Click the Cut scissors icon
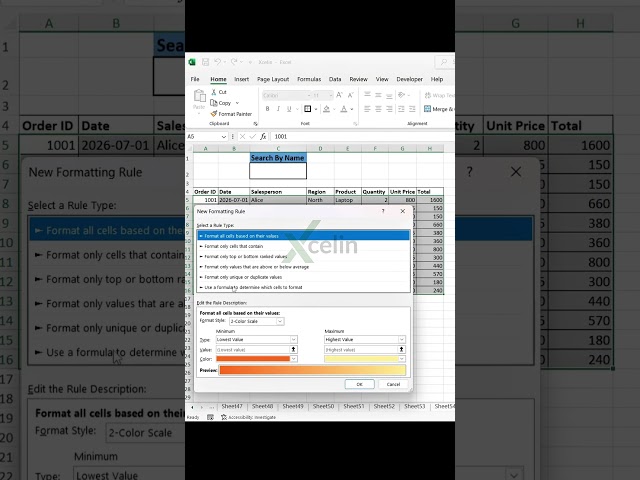The image size is (640, 480). pos(213,92)
